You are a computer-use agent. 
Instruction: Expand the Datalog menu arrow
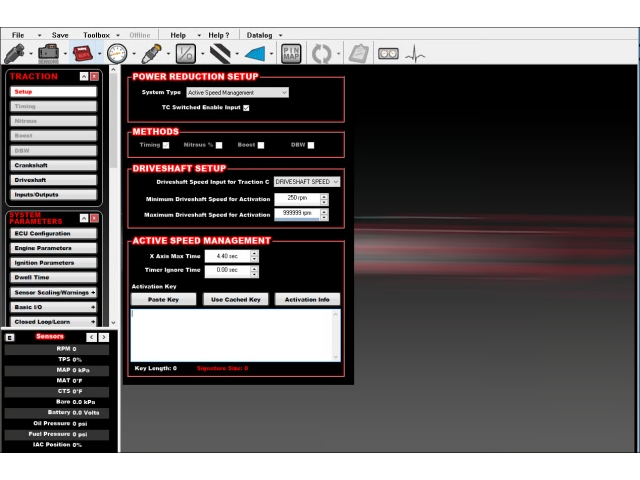pos(280,36)
